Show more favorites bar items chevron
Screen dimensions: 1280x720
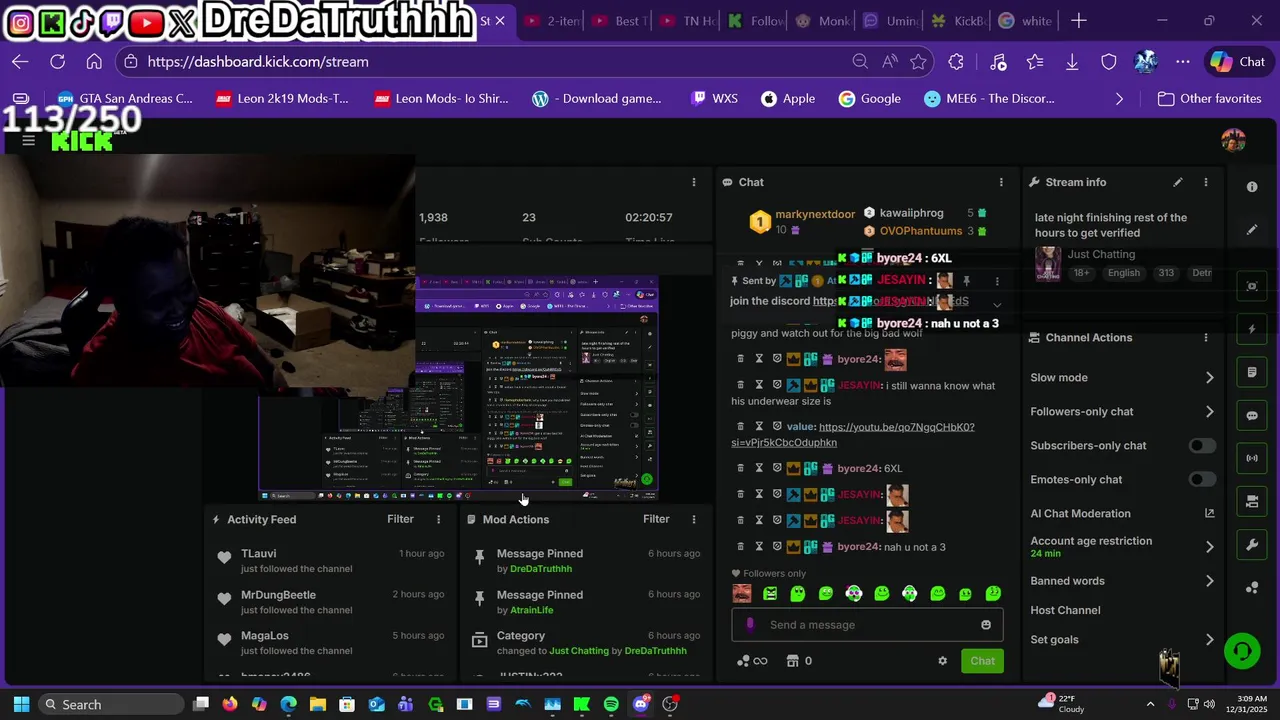click(x=1119, y=99)
